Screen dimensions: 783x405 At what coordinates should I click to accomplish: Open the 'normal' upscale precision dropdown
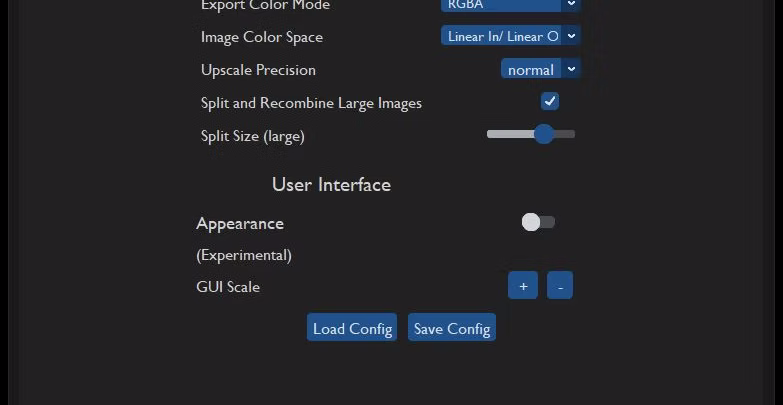[x=530, y=69]
